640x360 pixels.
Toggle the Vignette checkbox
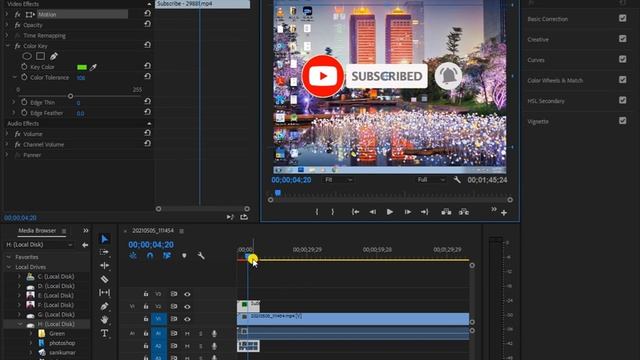[x=622, y=120]
